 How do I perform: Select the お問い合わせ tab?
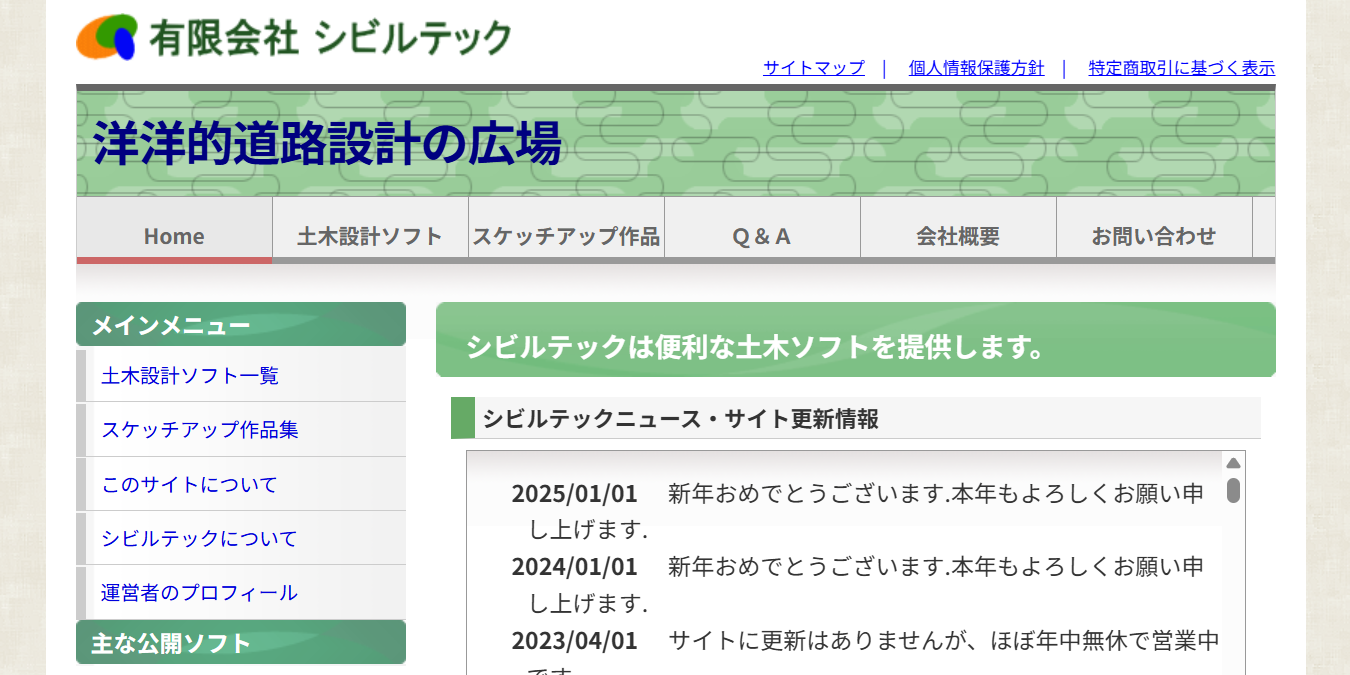pyautogui.click(x=1154, y=236)
